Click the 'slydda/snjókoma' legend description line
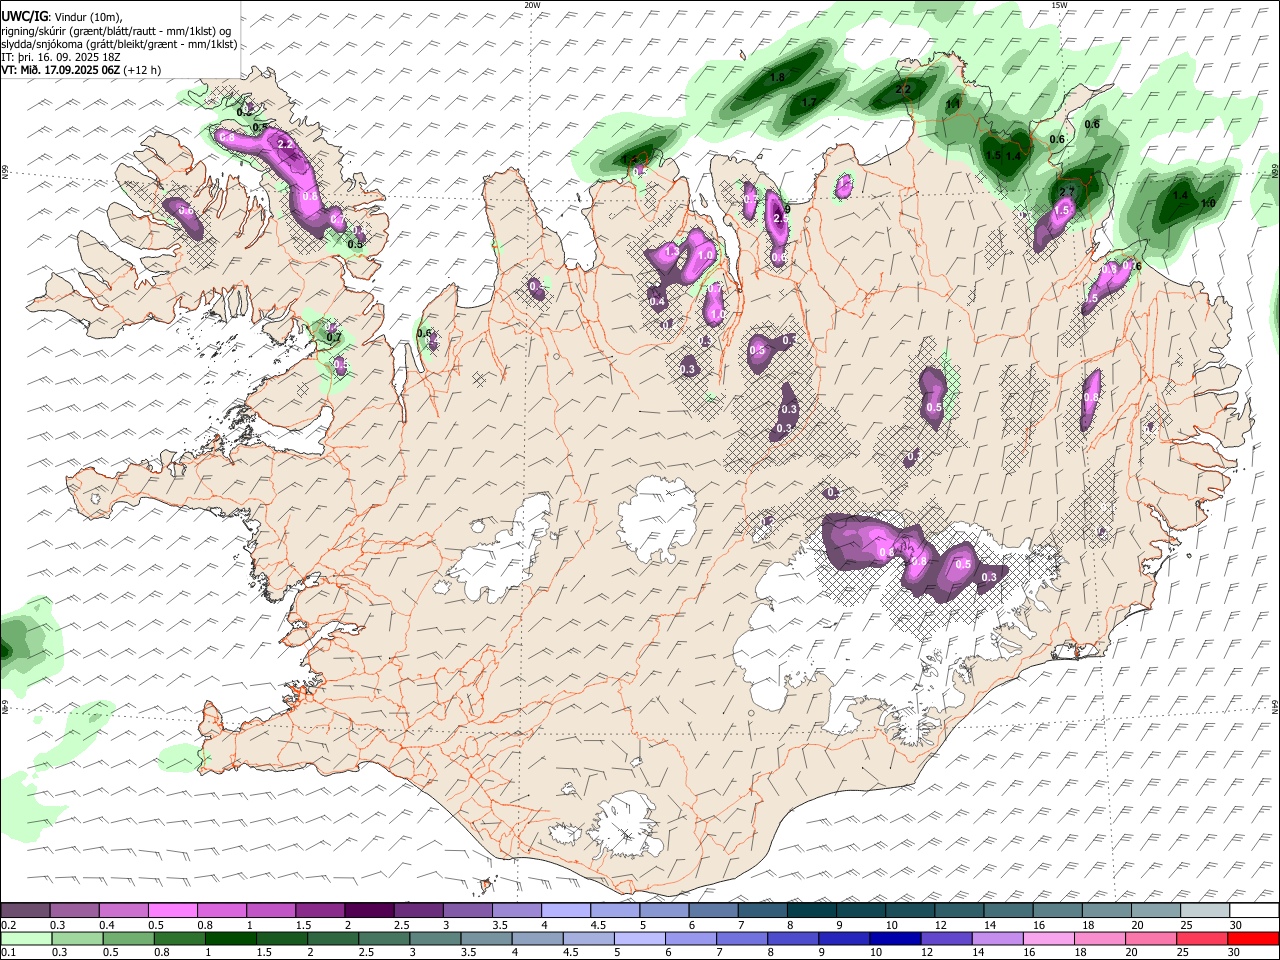 point(119,44)
